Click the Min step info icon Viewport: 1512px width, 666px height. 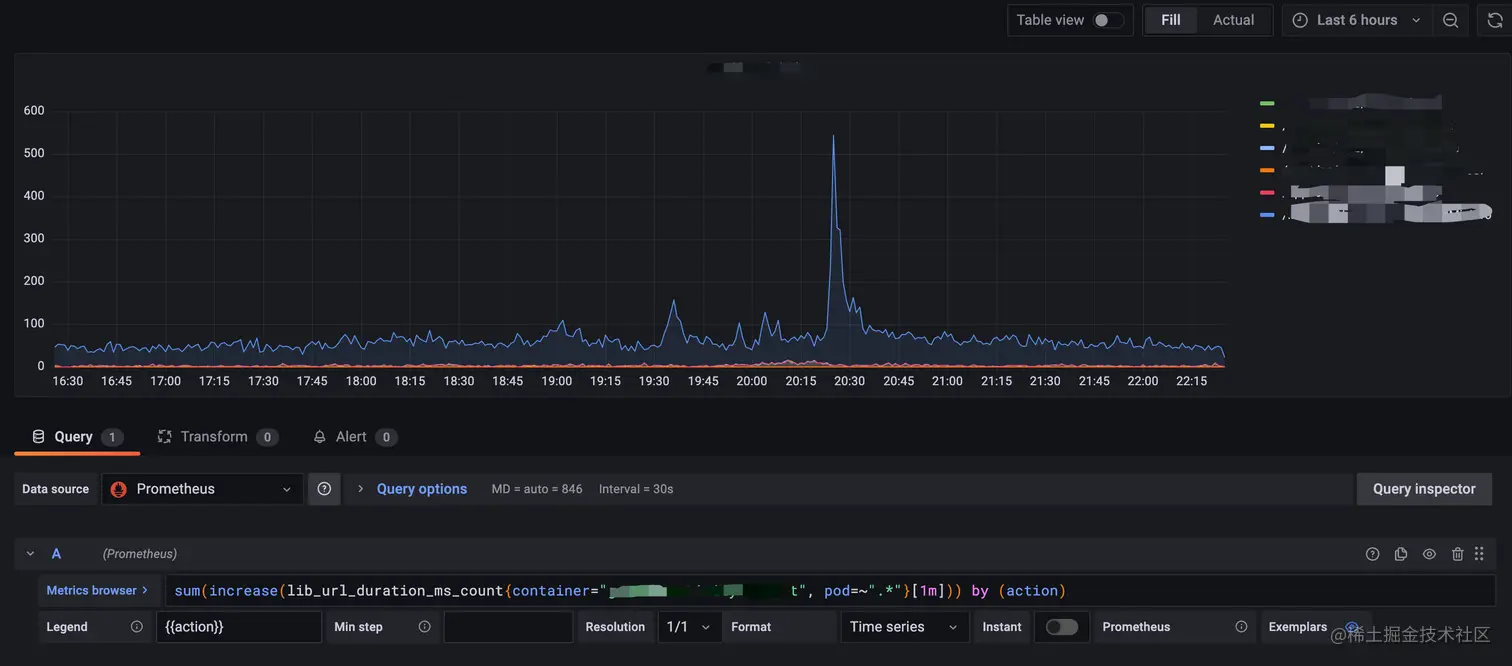click(x=425, y=627)
